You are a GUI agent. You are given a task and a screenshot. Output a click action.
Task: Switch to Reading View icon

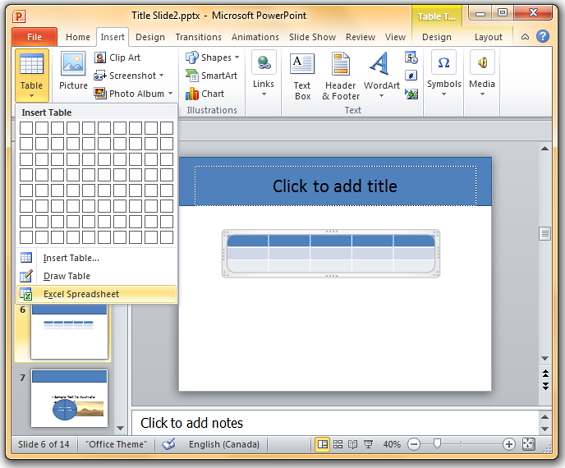[x=353, y=444]
